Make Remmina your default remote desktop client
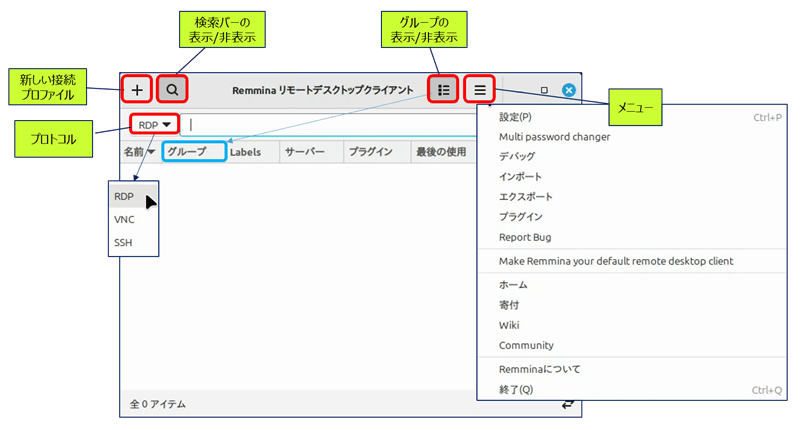 (x=632, y=261)
